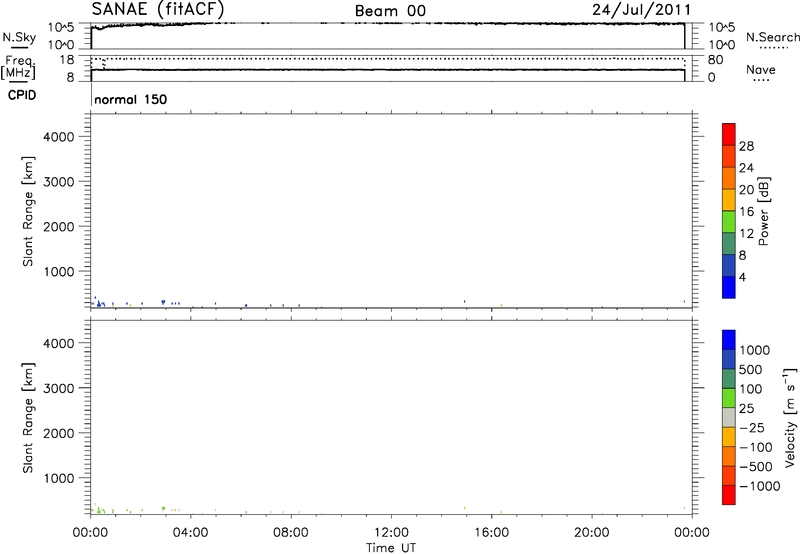The image size is (800, 554).
Task: Pick the 24–28 dB red-orange Power swatch
Action: coord(729,156)
